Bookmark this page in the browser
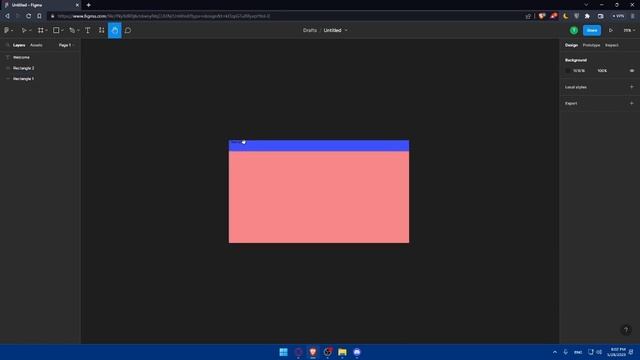Screen dimensions: 640x360 click(x=39, y=16)
